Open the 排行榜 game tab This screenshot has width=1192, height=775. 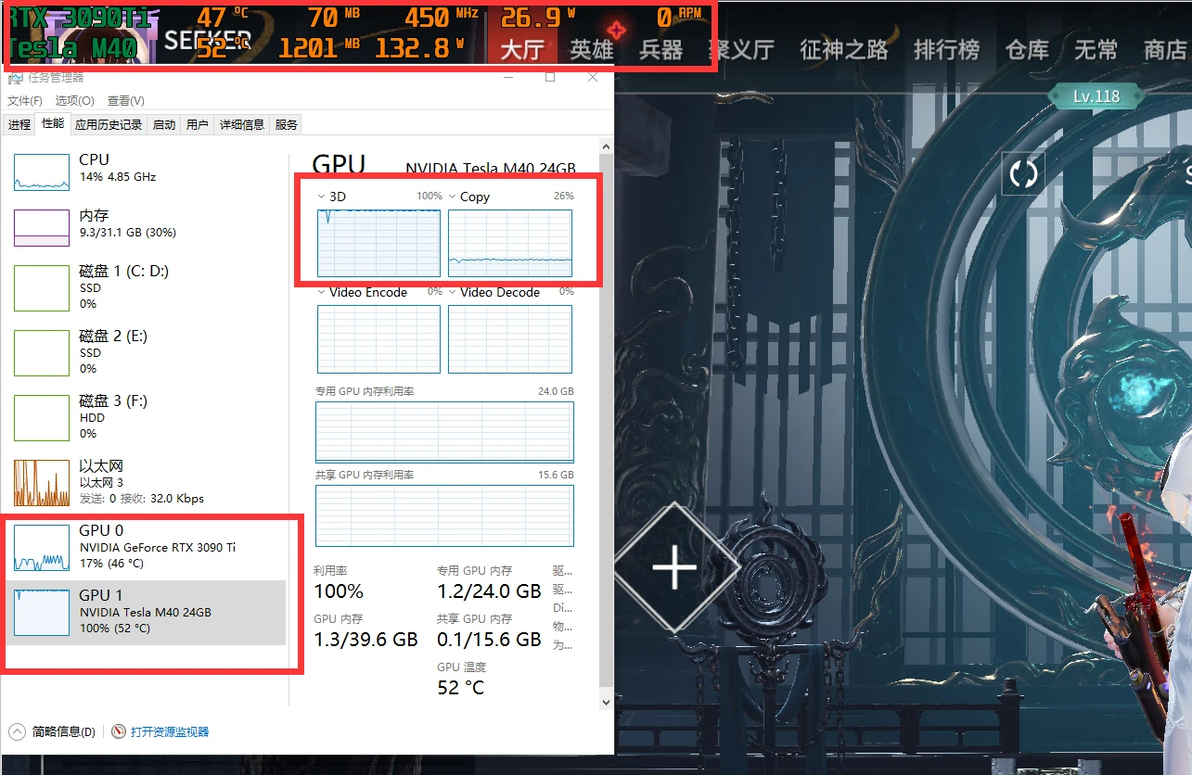click(x=946, y=50)
